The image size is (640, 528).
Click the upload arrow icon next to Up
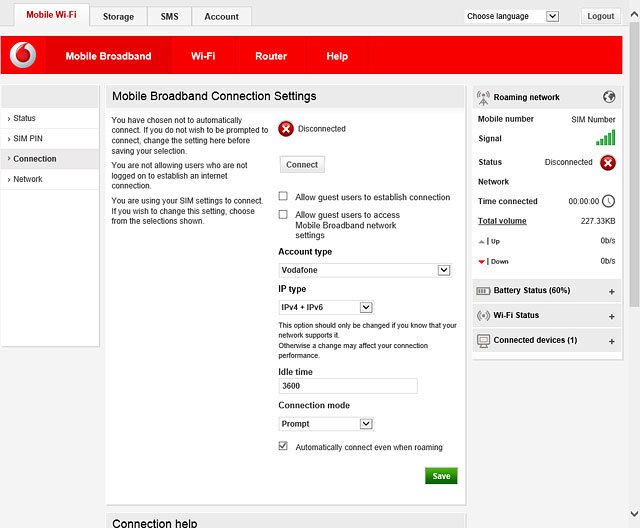(x=482, y=242)
